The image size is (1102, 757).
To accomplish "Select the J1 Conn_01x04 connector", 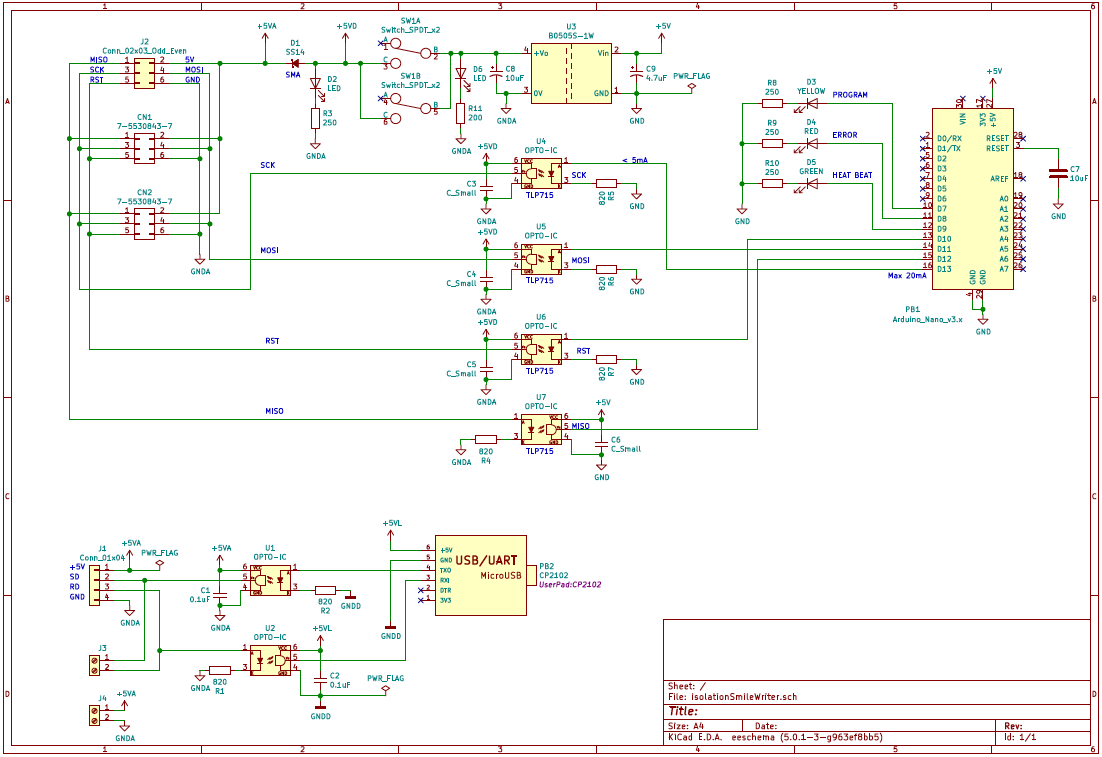I will click(x=95, y=584).
